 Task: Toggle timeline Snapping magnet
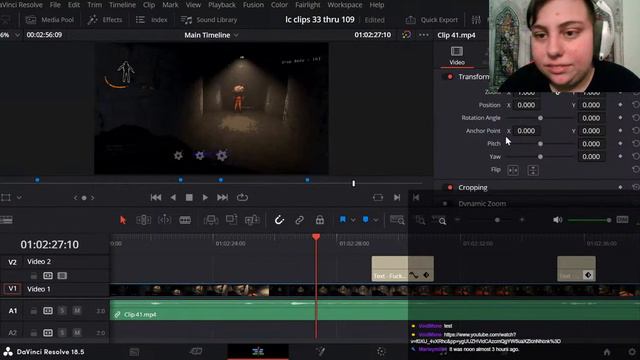point(279,220)
